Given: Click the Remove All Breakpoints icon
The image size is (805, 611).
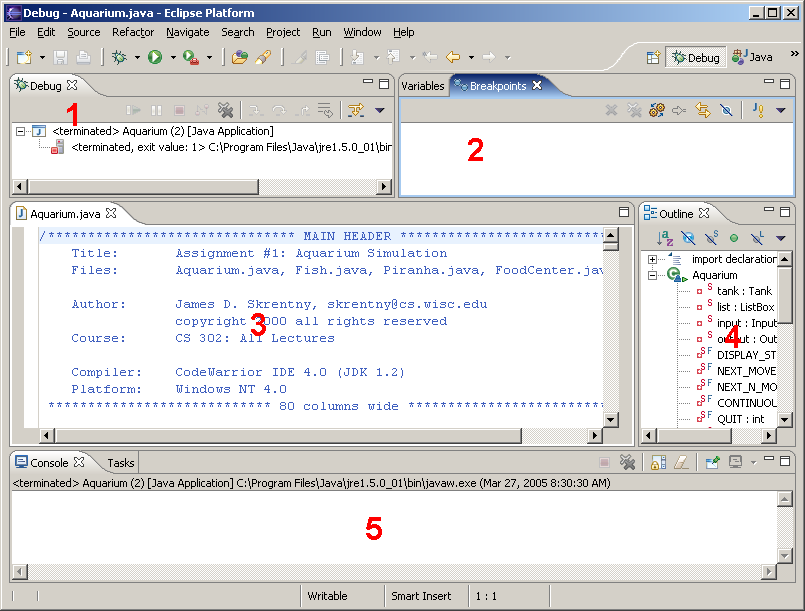Looking at the screenshot, I should 633,110.
